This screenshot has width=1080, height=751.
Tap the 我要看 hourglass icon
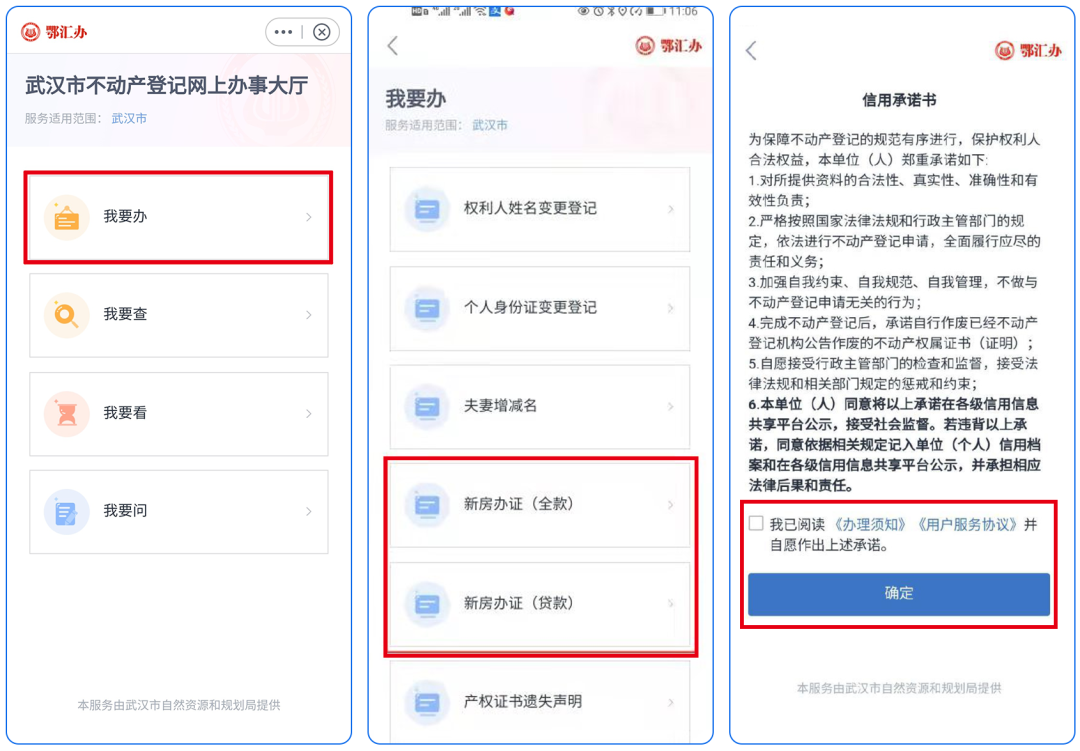click(x=67, y=414)
